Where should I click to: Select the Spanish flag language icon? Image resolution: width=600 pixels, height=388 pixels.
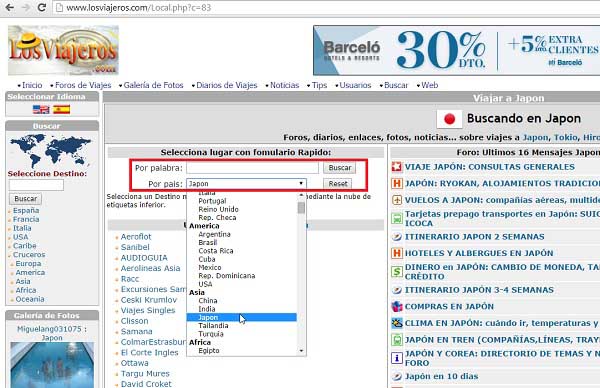61,110
